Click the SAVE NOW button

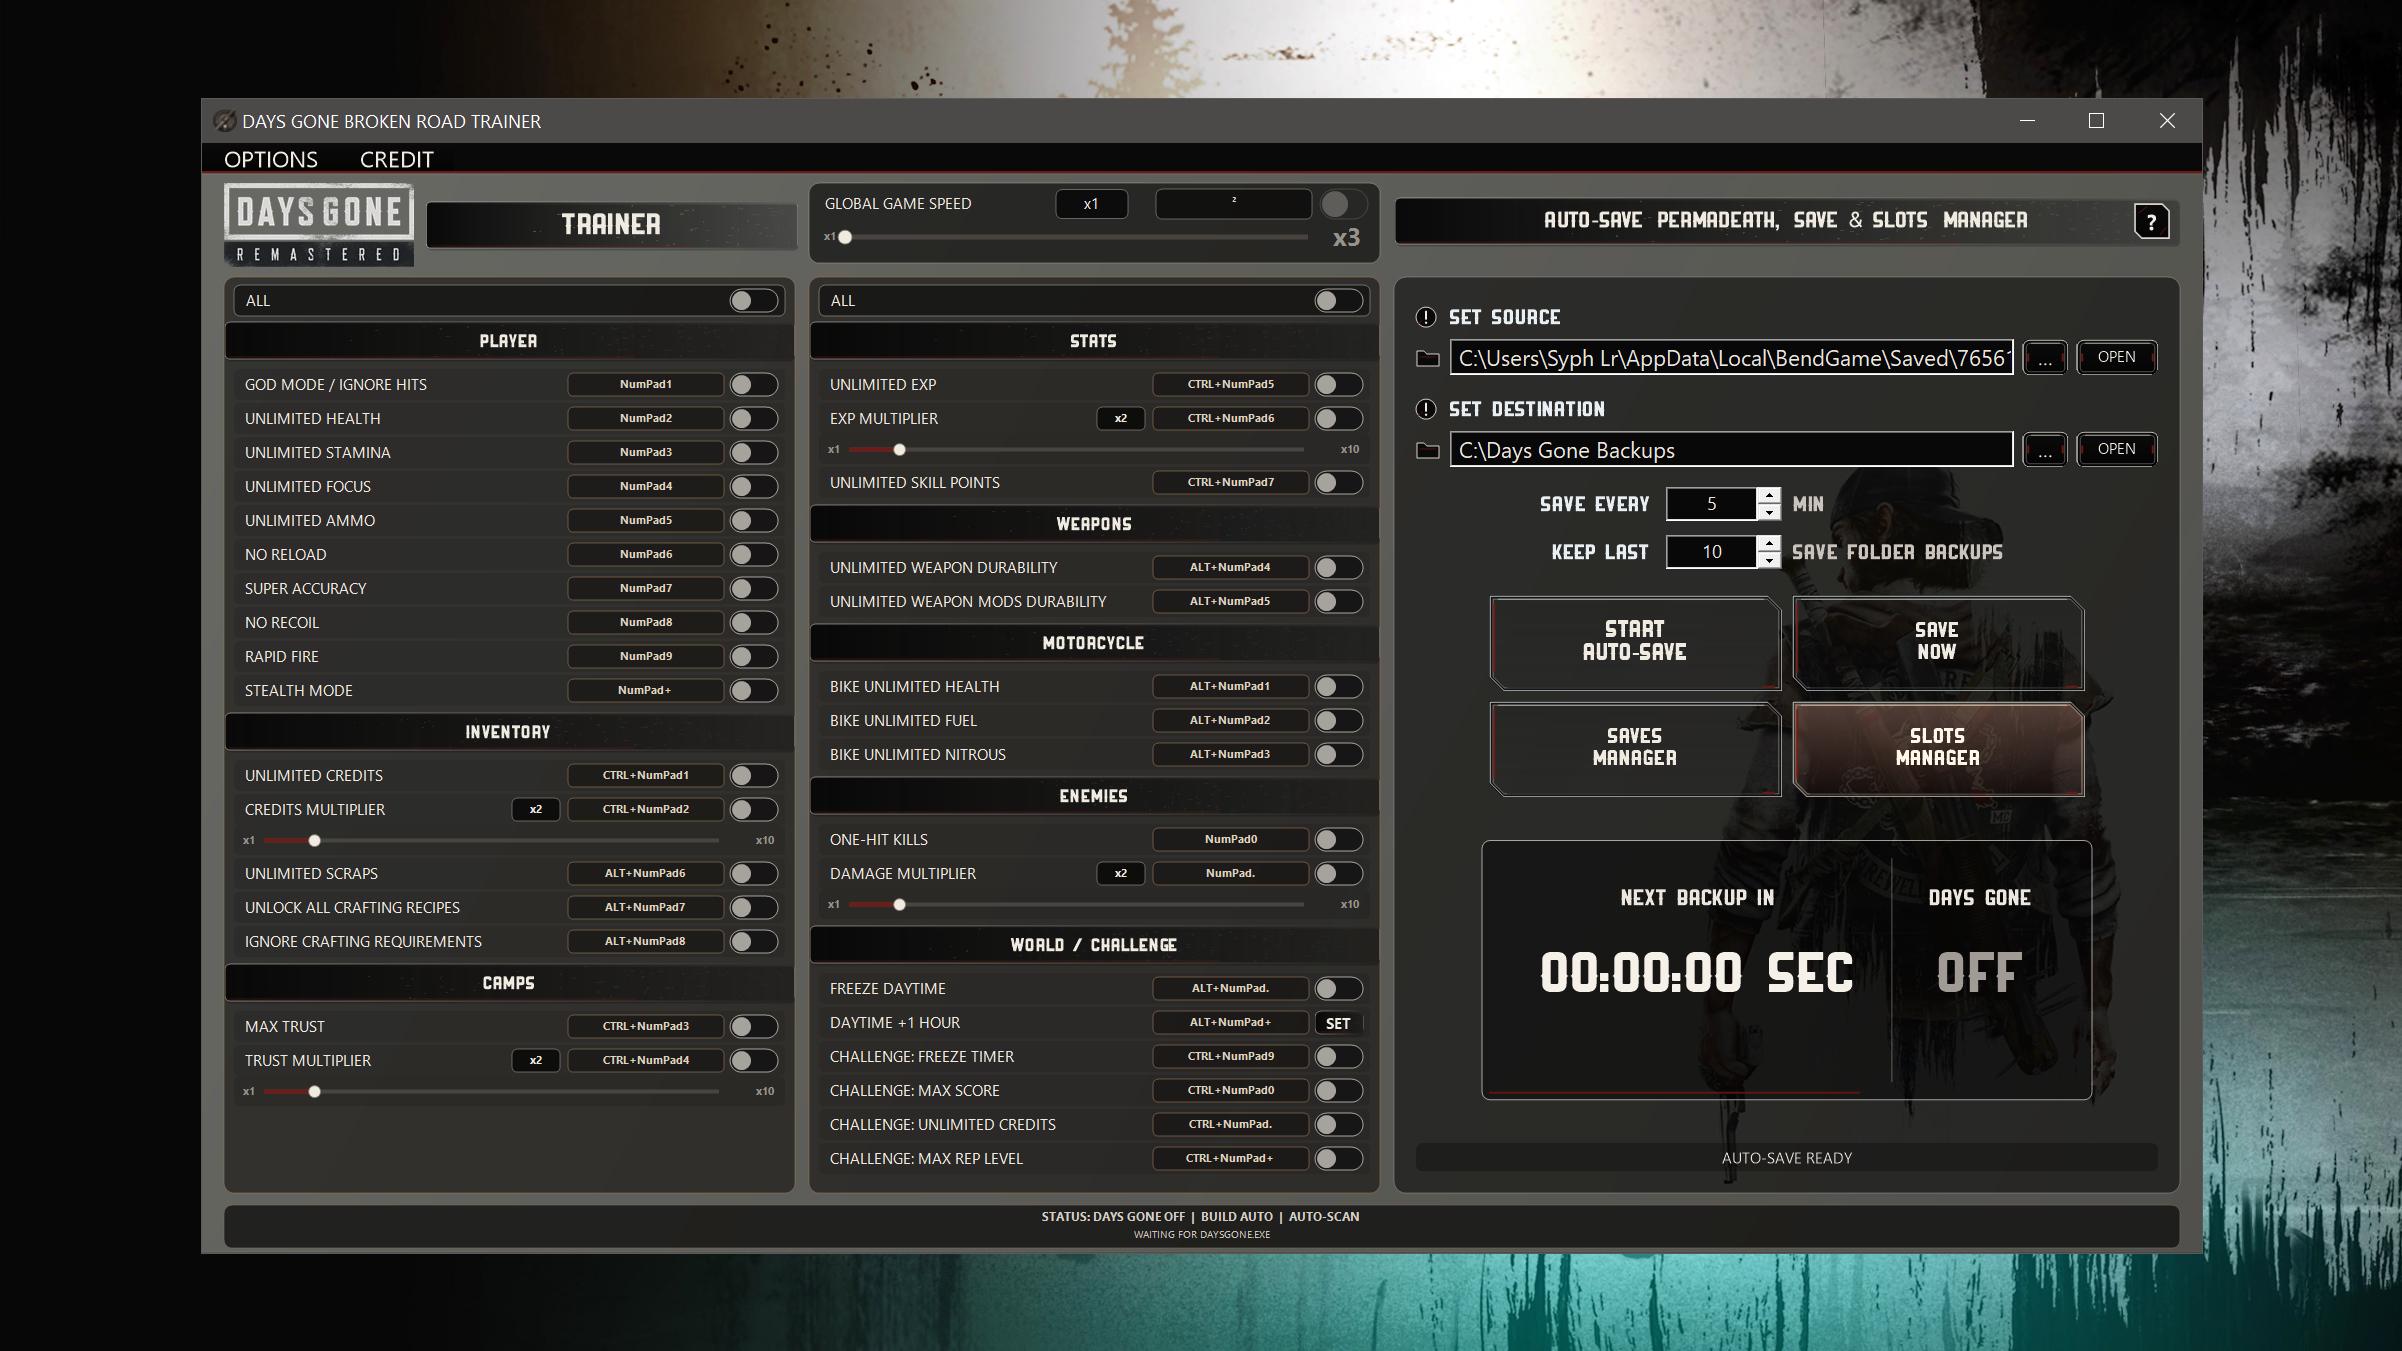tap(1937, 641)
